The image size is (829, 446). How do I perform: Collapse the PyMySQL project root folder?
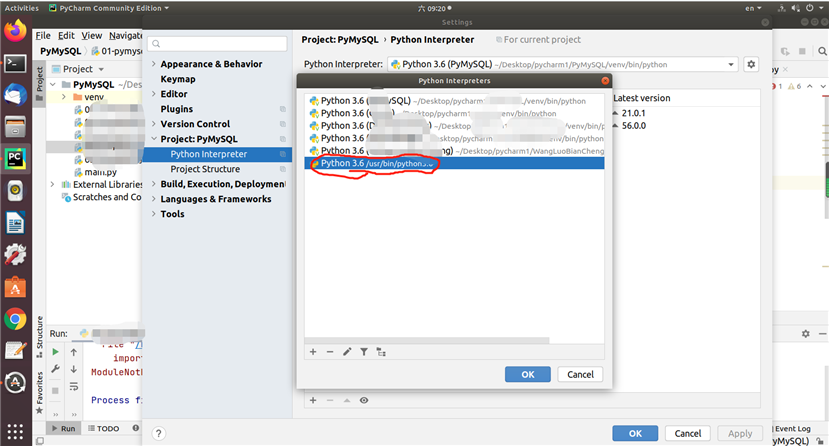coord(53,85)
